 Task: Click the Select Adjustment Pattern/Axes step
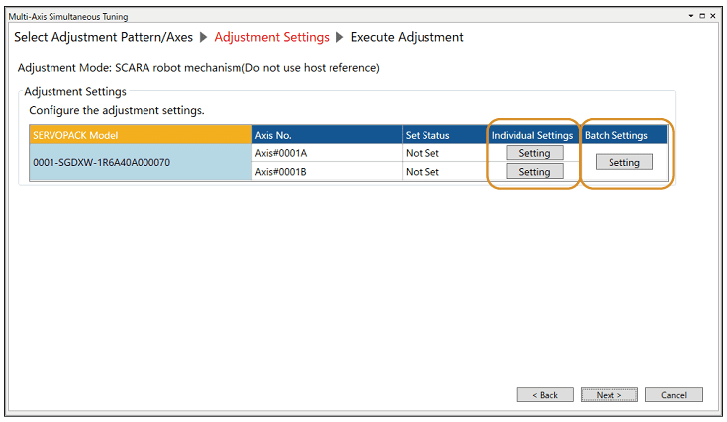(x=102, y=37)
